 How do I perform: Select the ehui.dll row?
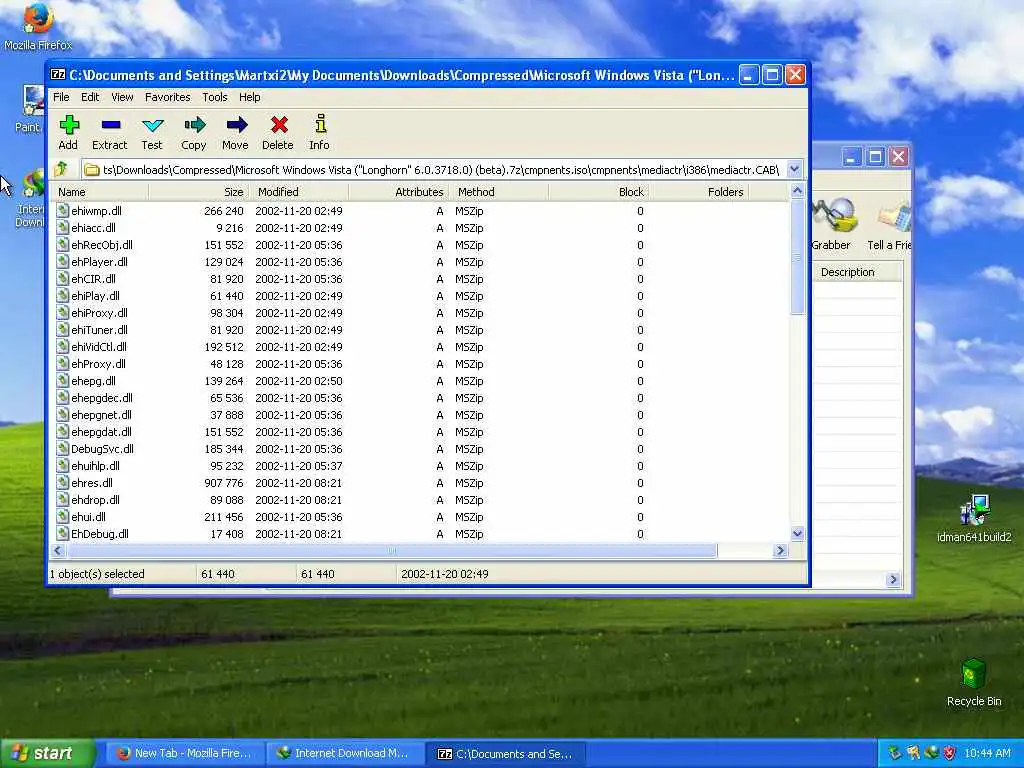tap(421, 517)
